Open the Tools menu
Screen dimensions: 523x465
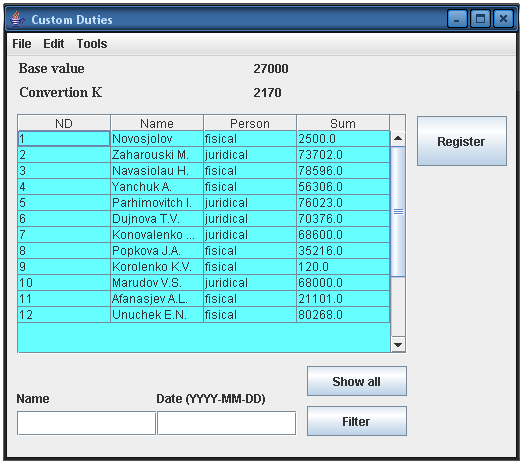92,44
